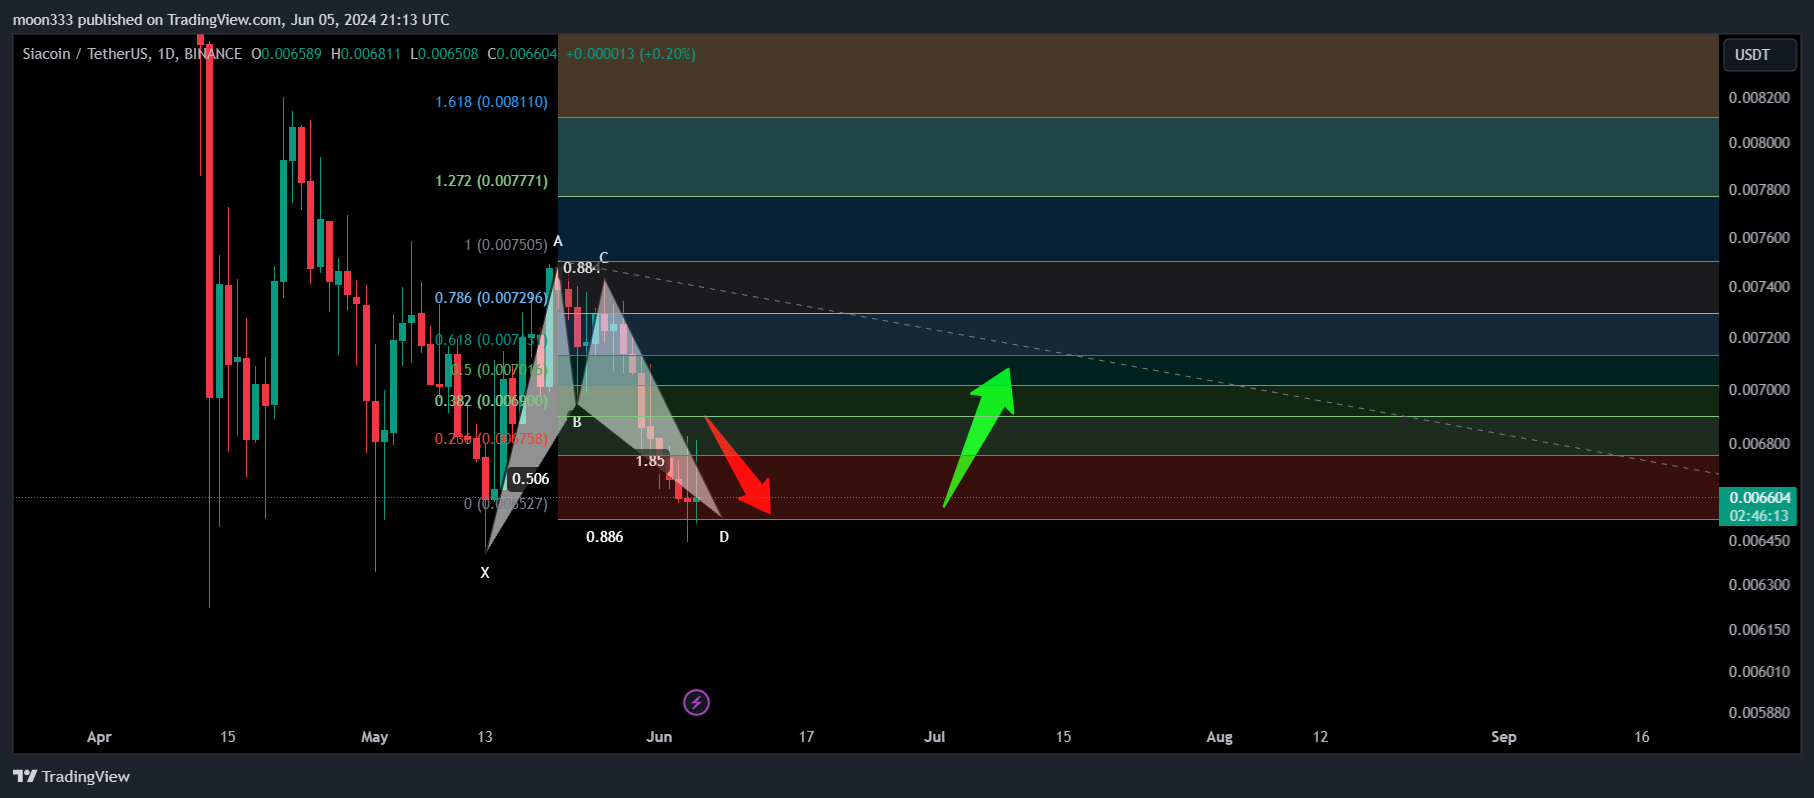Click the Sep label on time axis
The height and width of the screenshot is (798, 1814).
point(1503,737)
